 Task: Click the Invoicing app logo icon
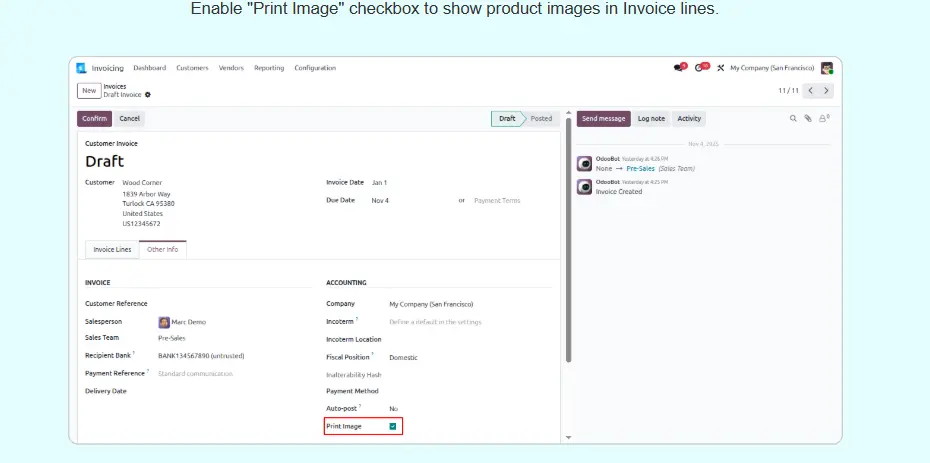[81, 68]
